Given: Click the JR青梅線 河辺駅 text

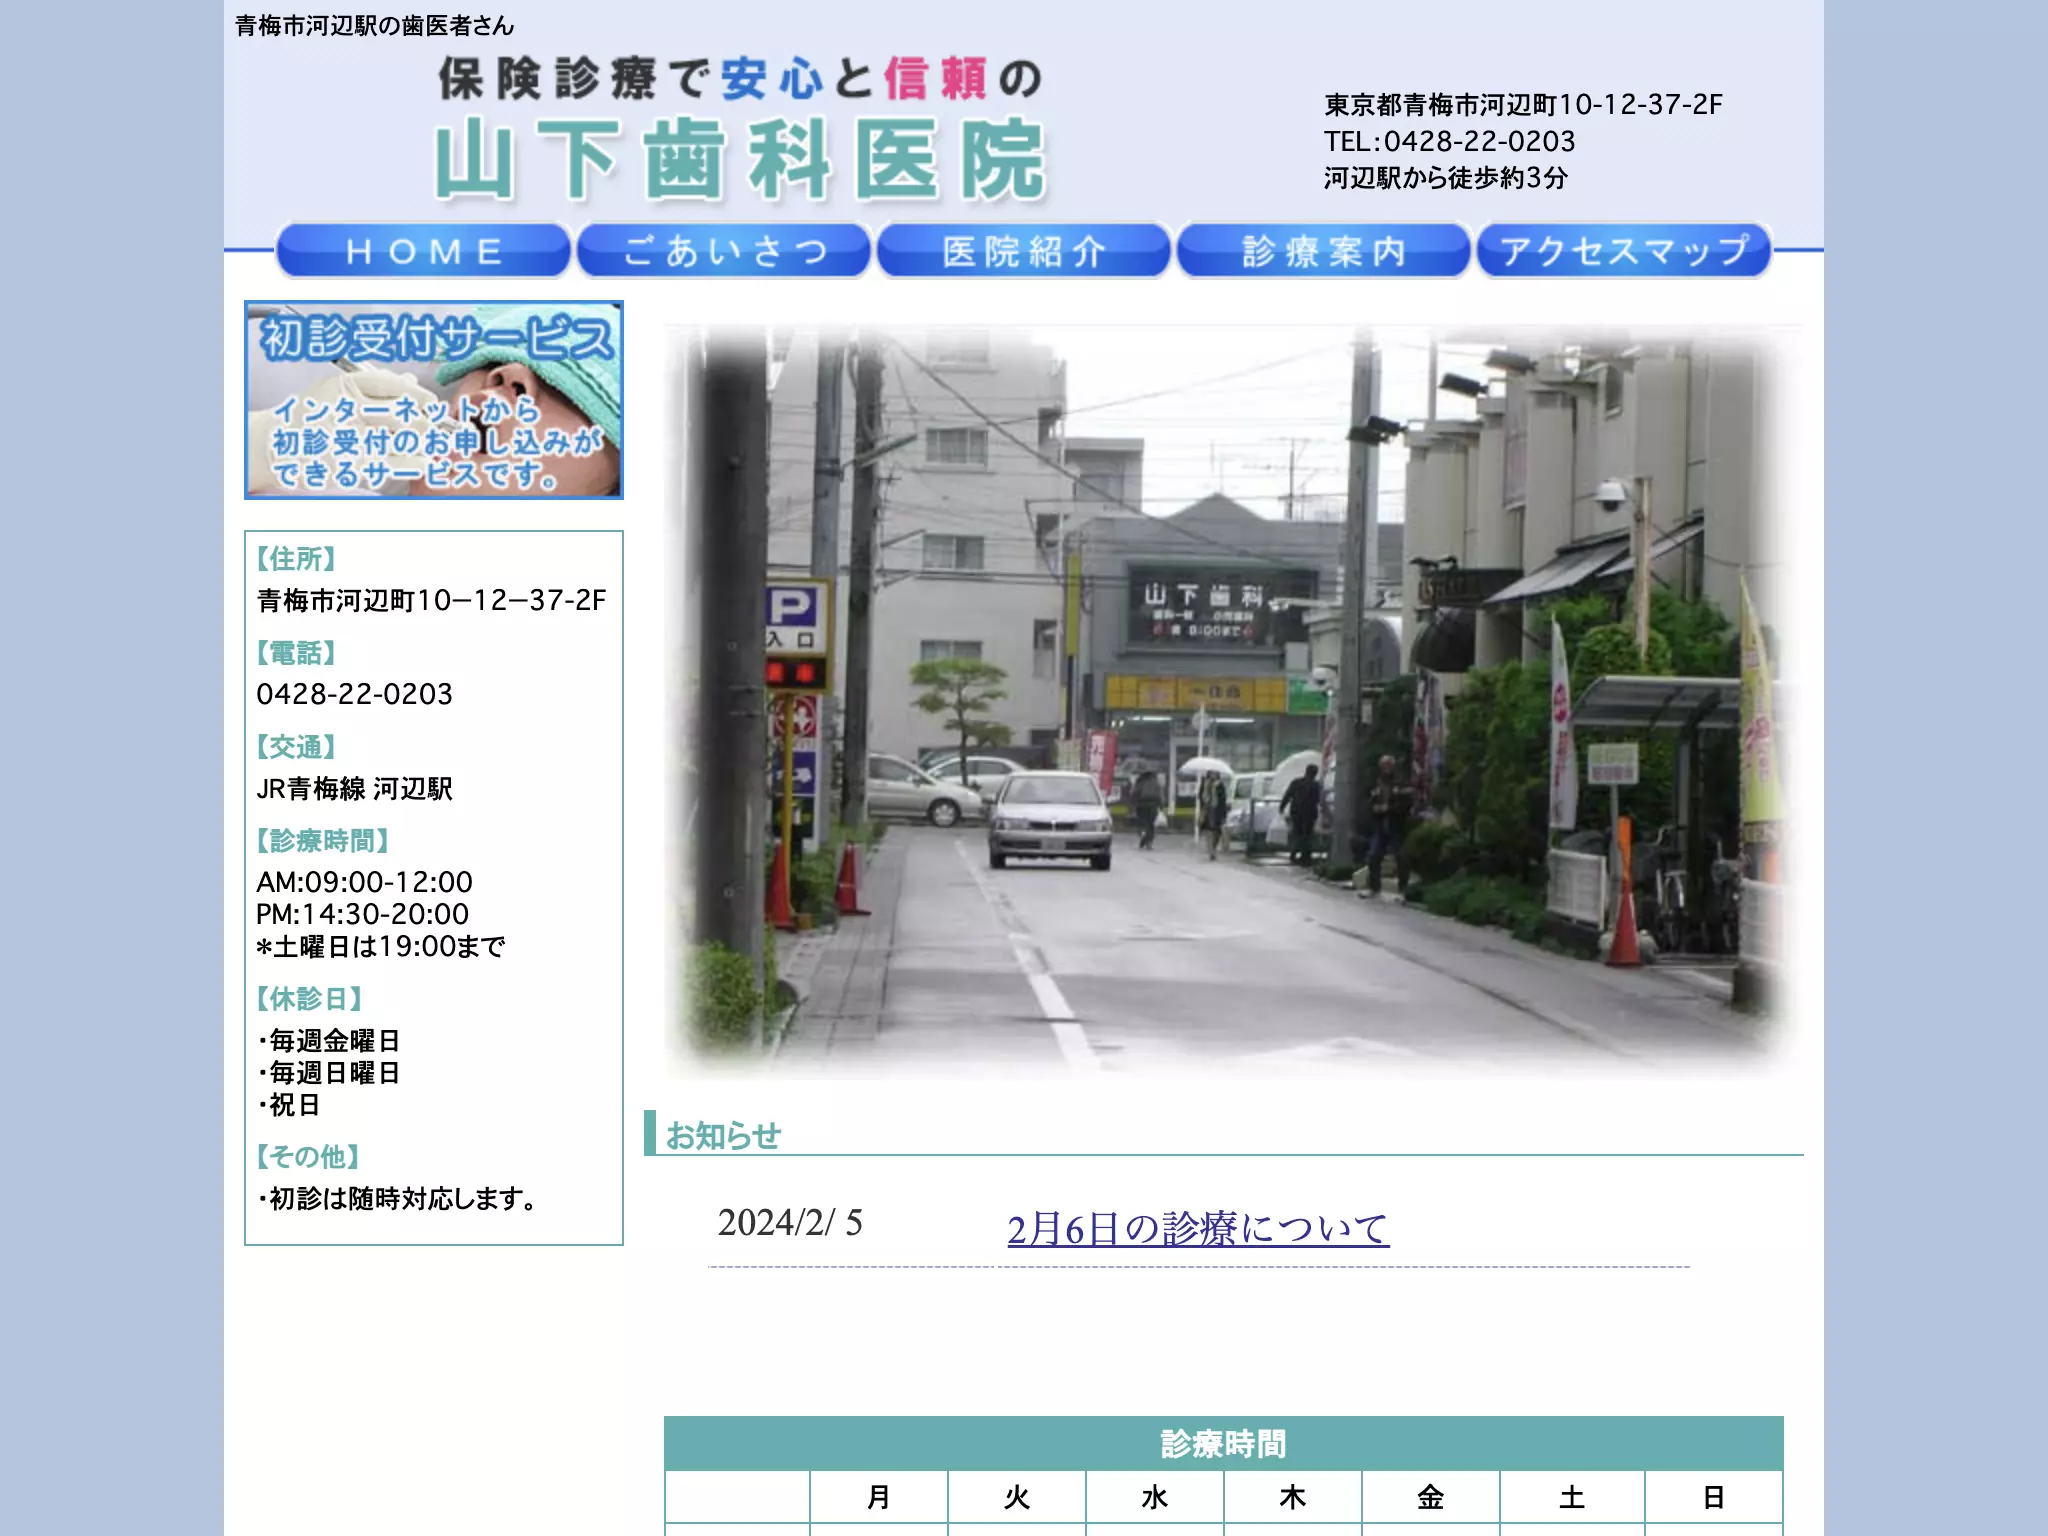Looking at the screenshot, I should 354,789.
